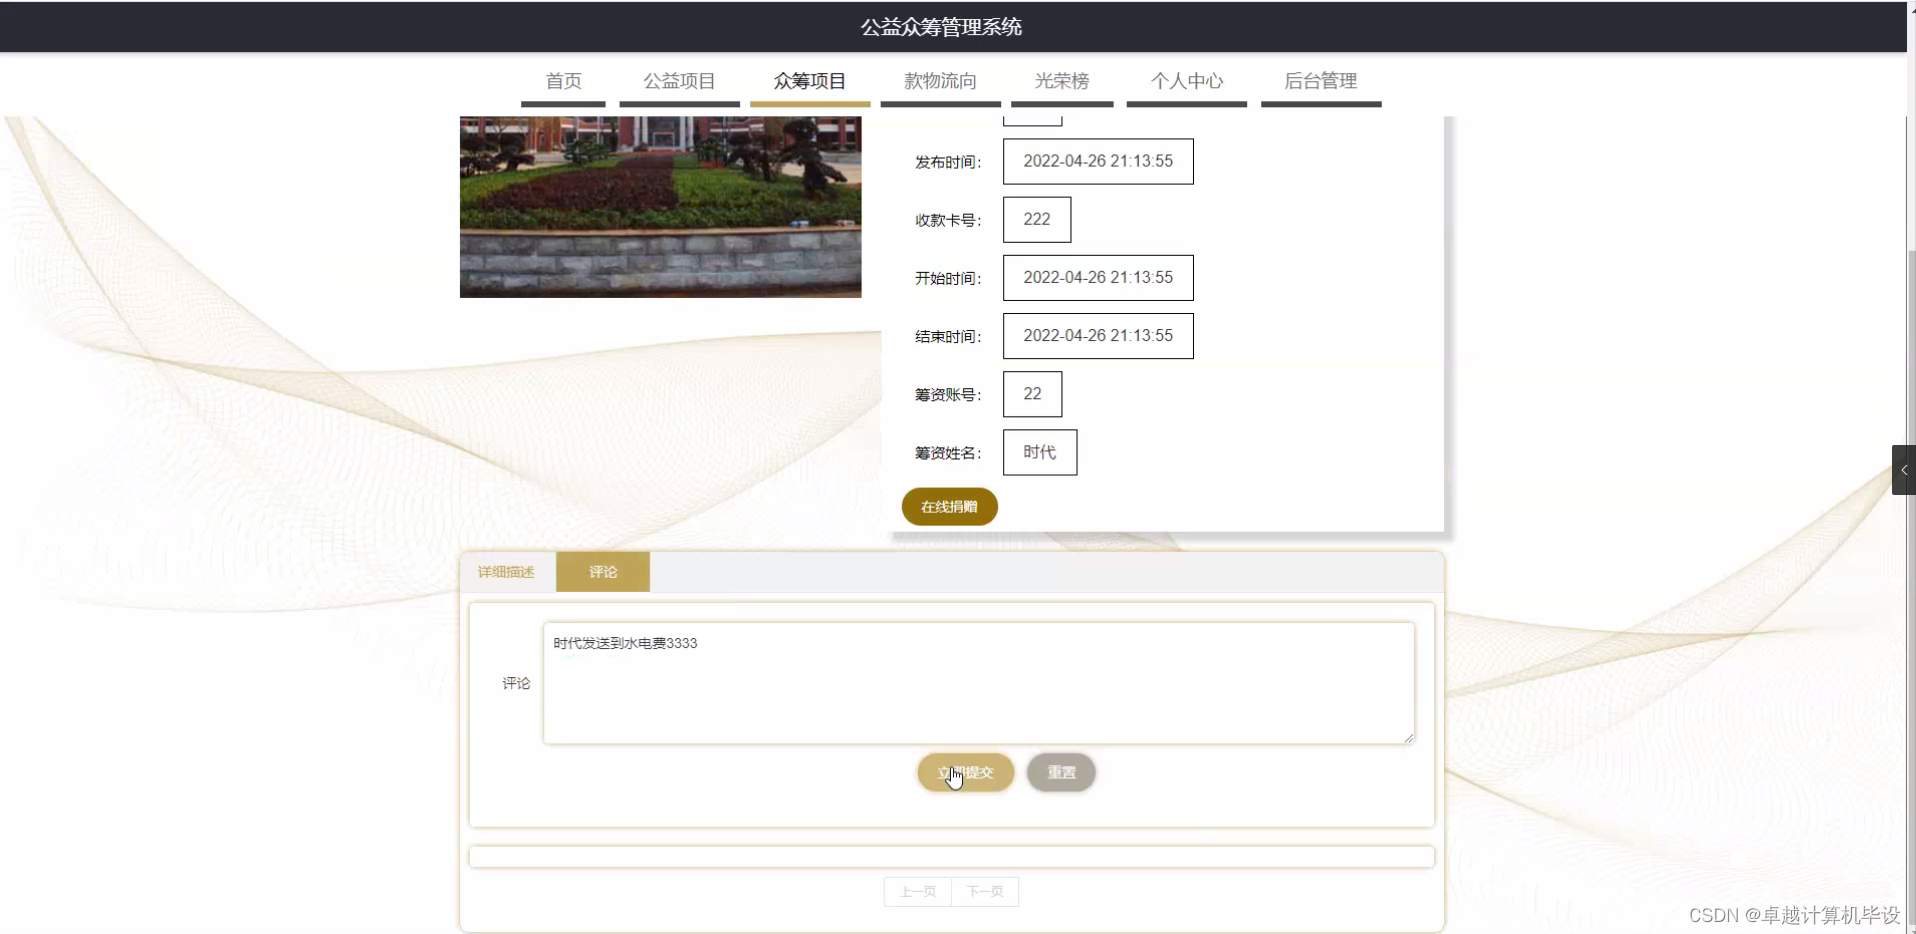Viewport: 1916px width, 934px height.
Task: Click inside the comment text area
Action: [978, 683]
